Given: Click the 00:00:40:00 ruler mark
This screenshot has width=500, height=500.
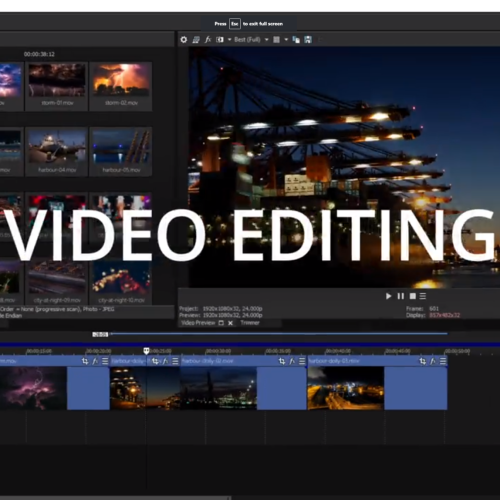Looking at the screenshot, I should [338, 351].
